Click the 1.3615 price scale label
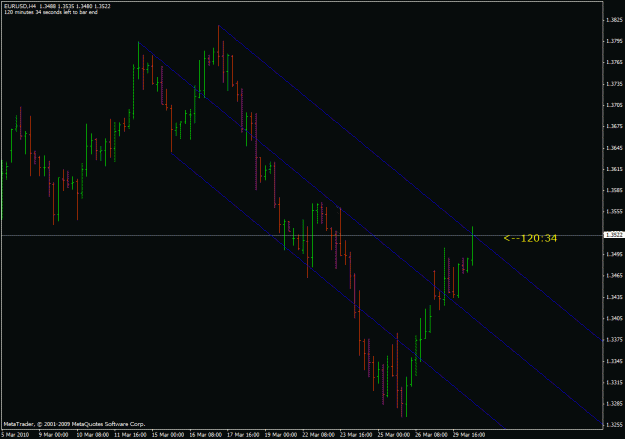The height and width of the screenshot is (439, 625). (x=614, y=169)
